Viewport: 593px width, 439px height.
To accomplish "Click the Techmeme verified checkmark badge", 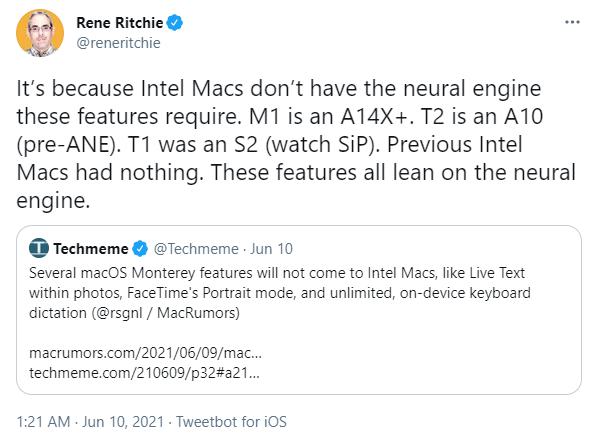I will click(x=140, y=249).
